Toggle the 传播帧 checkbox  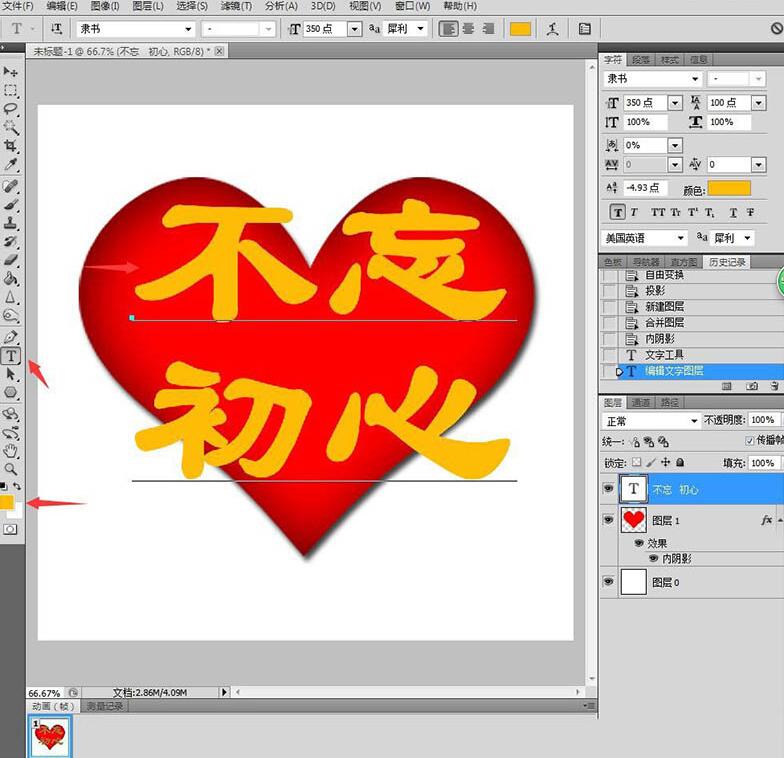tap(749, 440)
